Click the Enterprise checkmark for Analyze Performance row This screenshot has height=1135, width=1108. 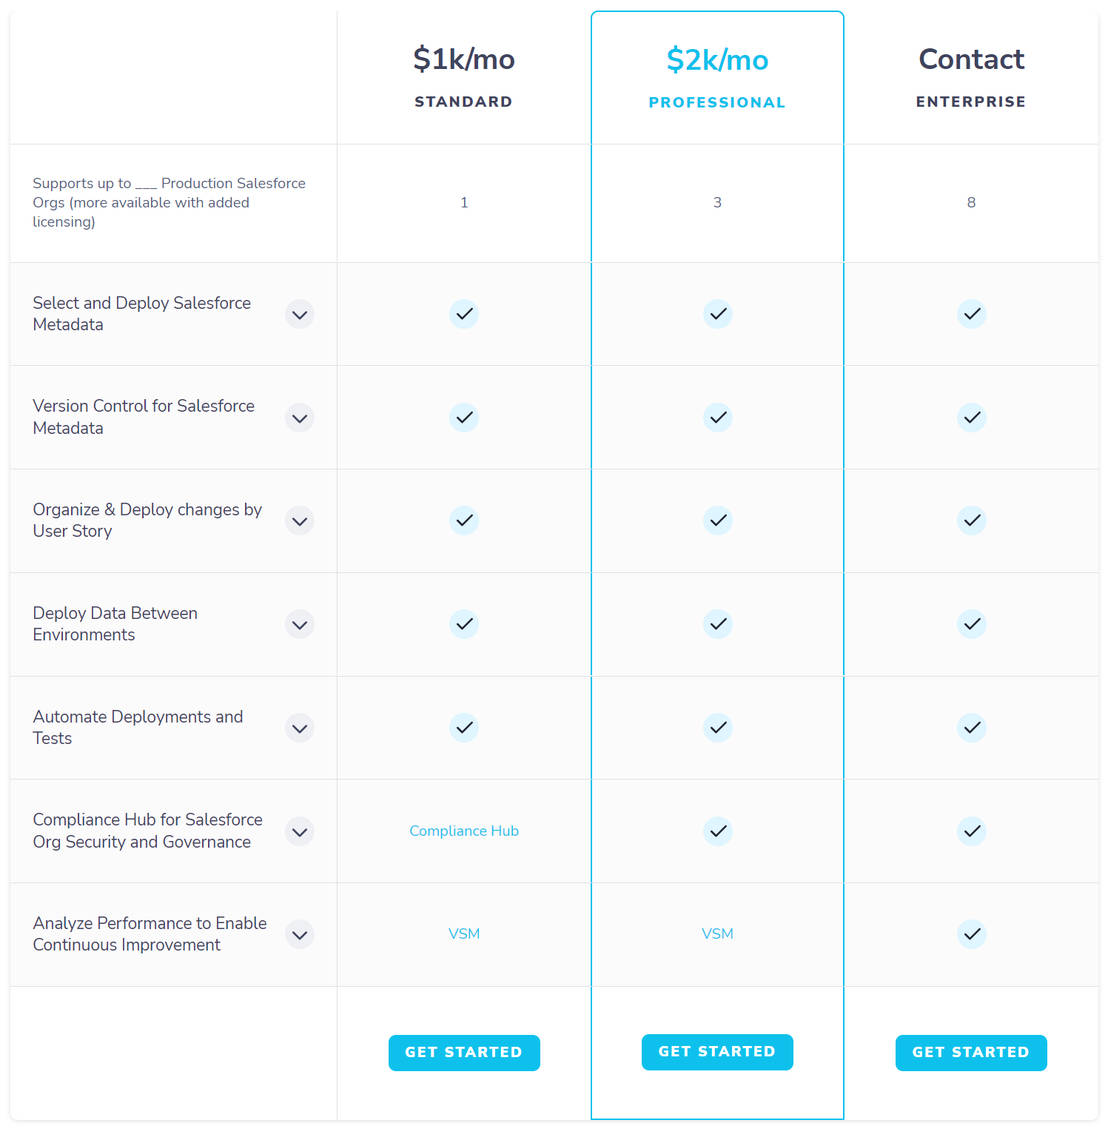[x=971, y=934]
